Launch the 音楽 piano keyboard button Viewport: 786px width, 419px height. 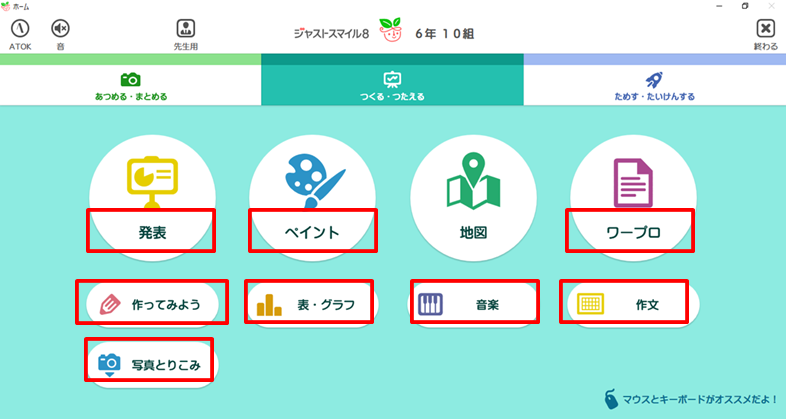tap(474, 304)
